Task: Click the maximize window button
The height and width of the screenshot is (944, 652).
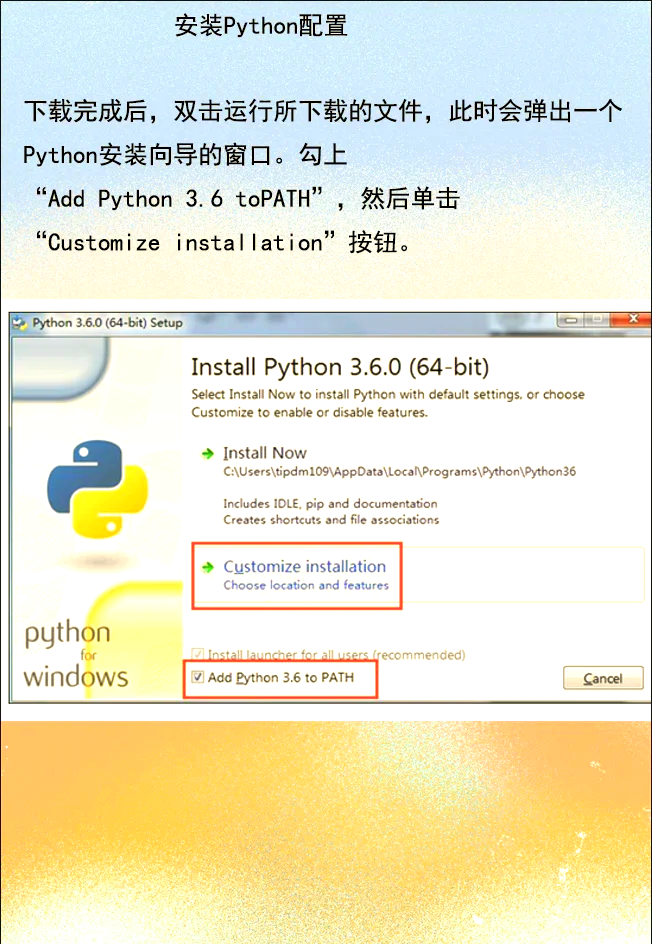Action: 597,320
